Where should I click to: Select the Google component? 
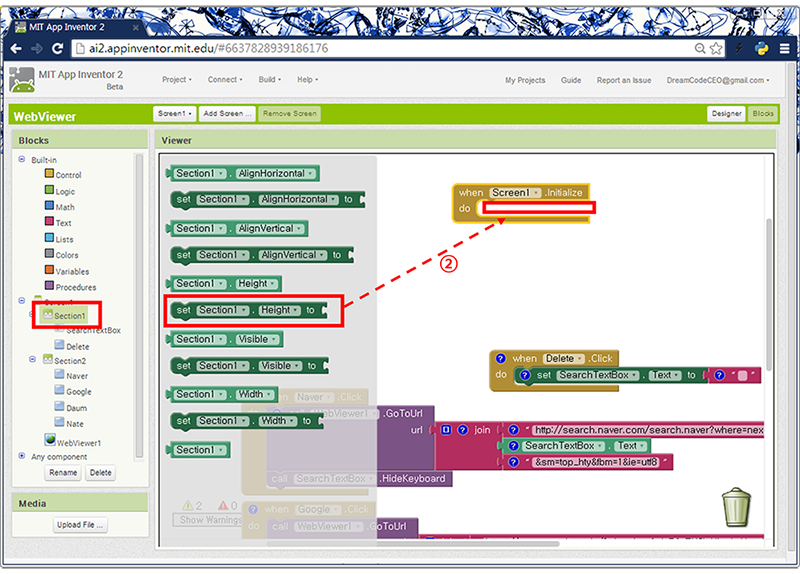coord(73,391)
